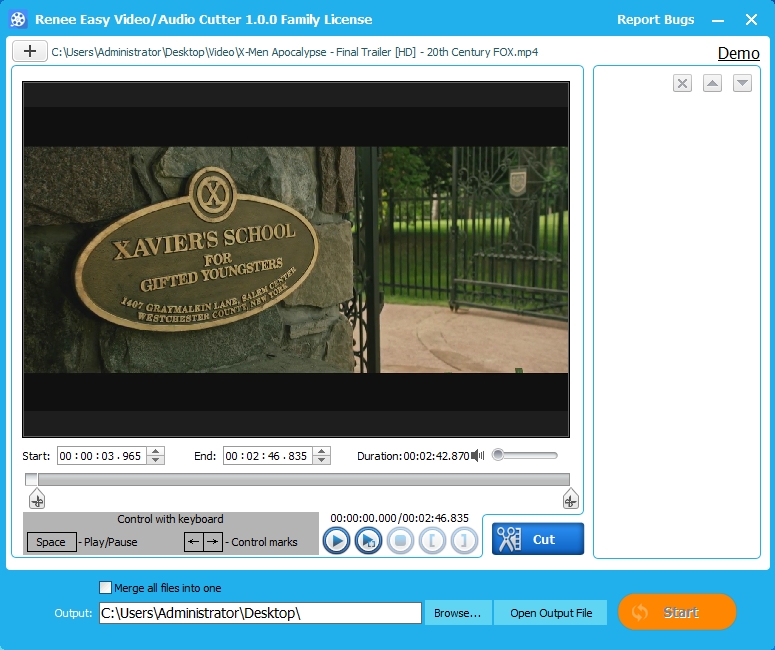Click the play selected clip button
Image resolution: width=775 pixels, height=650 pixels.
click(368, 541)
